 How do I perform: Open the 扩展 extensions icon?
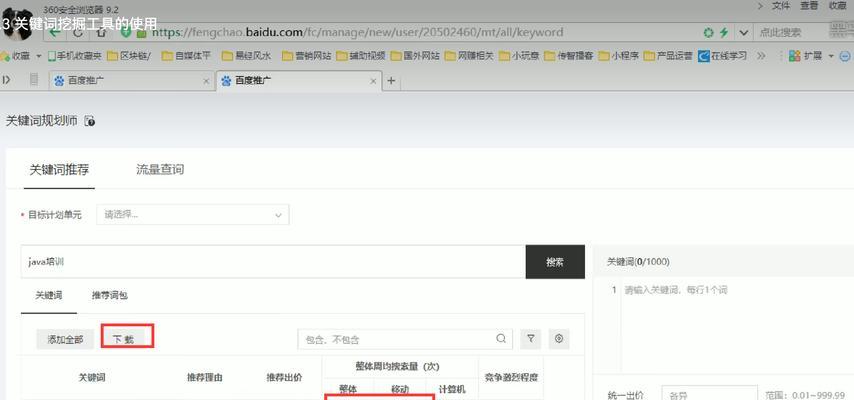click(805, 56)
